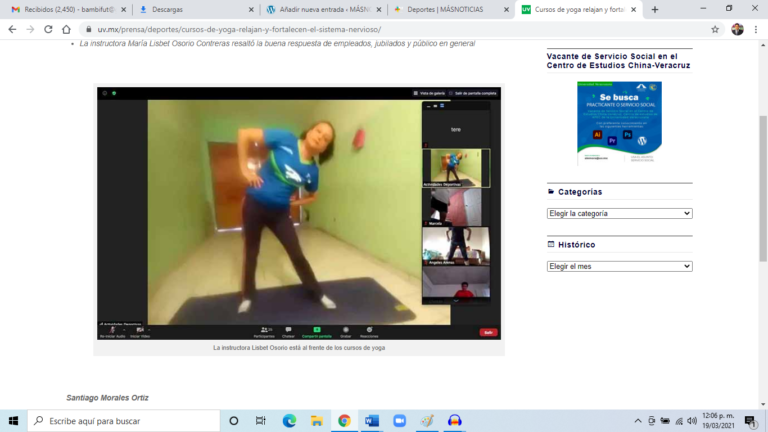The width and height of the screenshot is (768, 432).
Task: Open Microsoft Word from the taskbar
Action: tap(372, 421)
